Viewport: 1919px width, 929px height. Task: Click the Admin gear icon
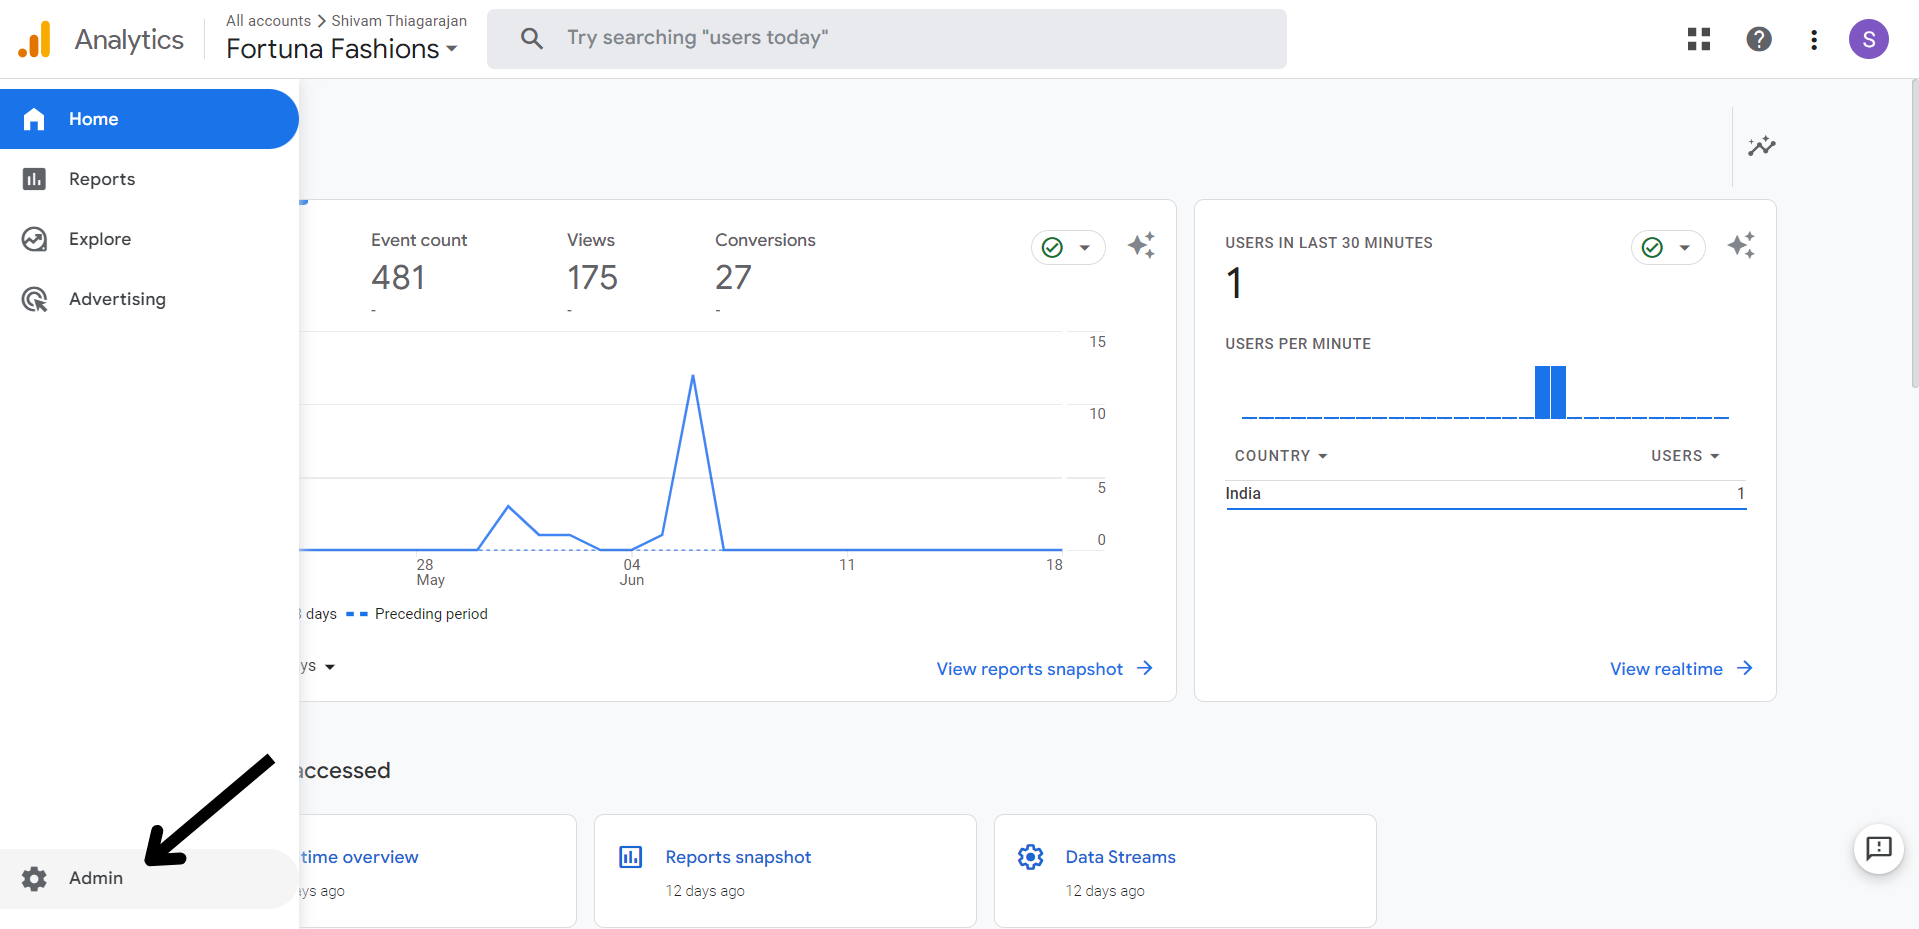tap(35, 878)
